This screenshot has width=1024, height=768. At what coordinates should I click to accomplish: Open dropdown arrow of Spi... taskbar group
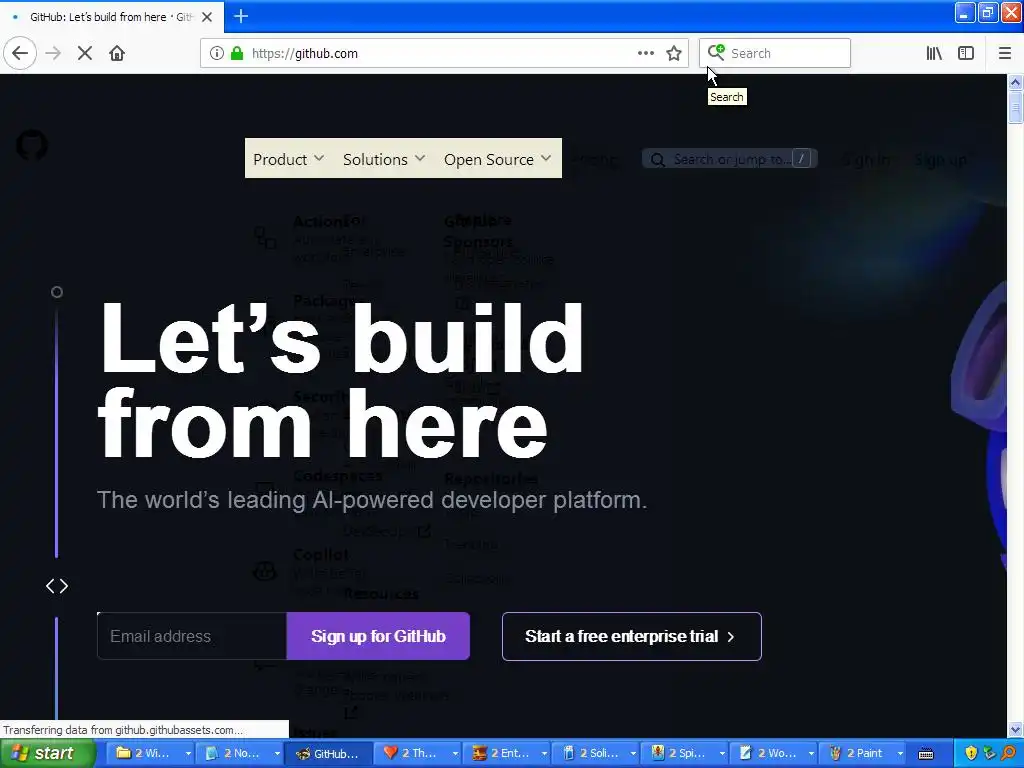[722, 754]
